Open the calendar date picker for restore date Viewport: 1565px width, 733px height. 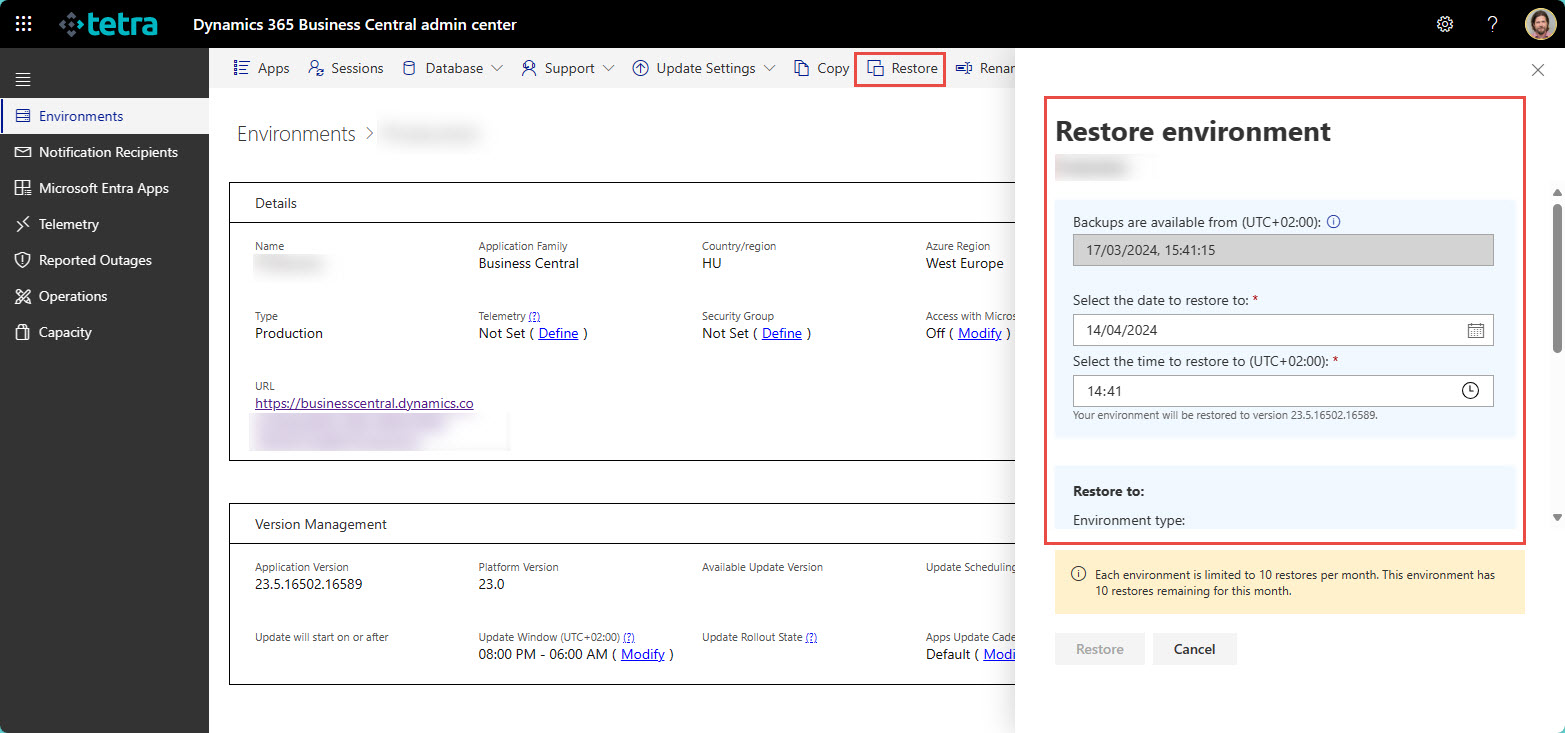coord(1475,330)
